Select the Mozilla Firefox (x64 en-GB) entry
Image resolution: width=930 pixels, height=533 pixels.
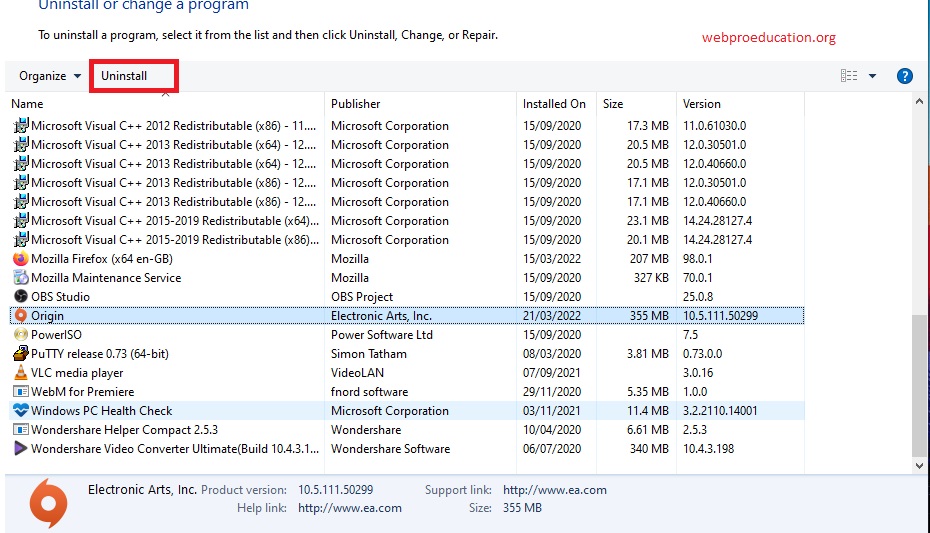point(101,258)
